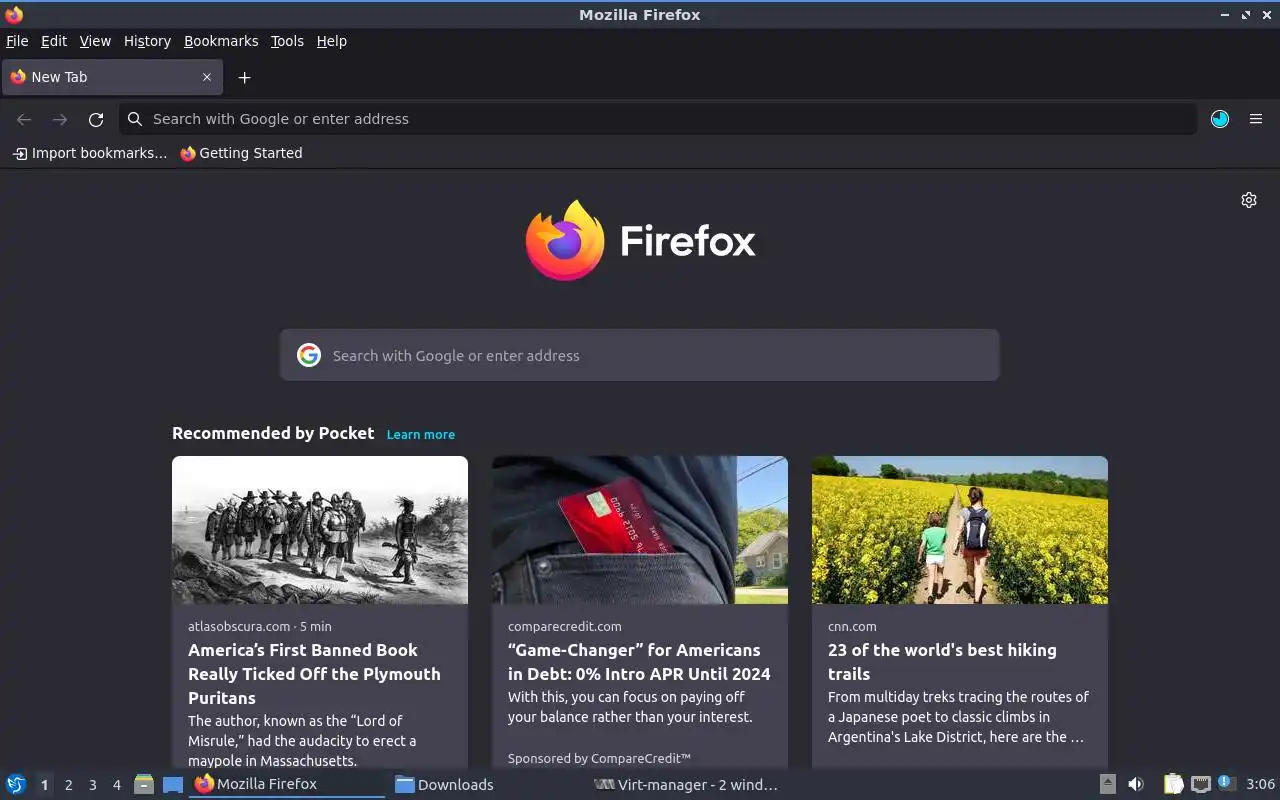This screenshot has height=800, width=1280.
Task: Open the Plymouth Puritans engraving thumbnail
Action: coord(320,530)
